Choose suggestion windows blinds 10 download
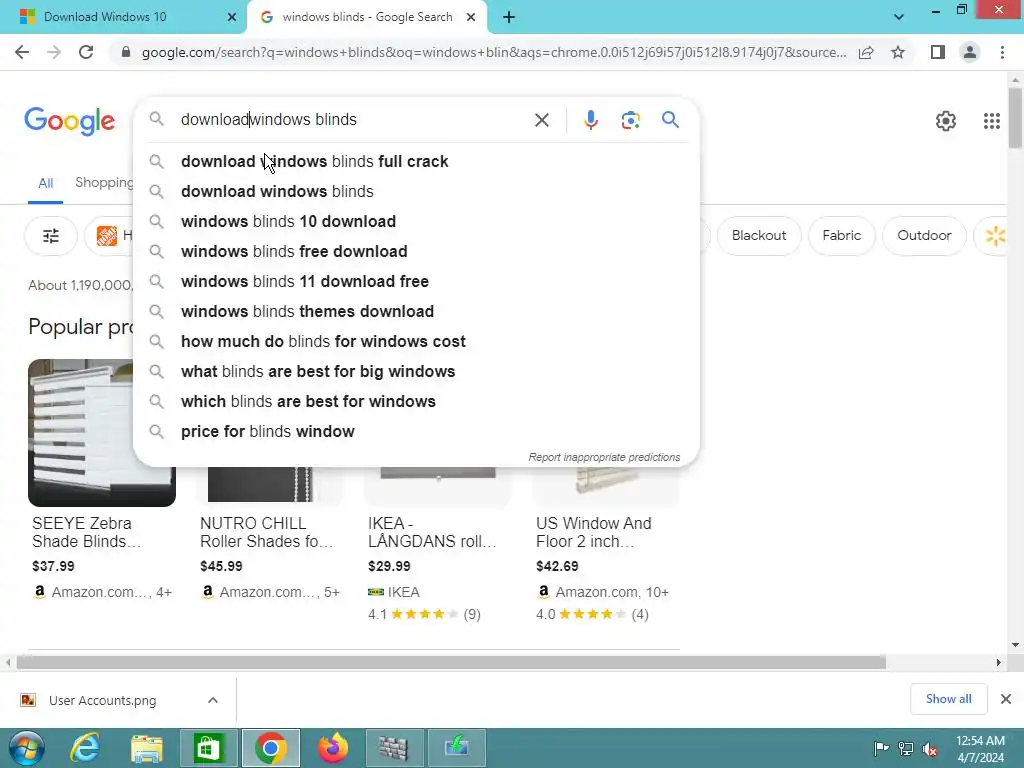Image resolution: width=1024 pixels, height=768 pixels. pyautogui.click(x=416, y=221)
